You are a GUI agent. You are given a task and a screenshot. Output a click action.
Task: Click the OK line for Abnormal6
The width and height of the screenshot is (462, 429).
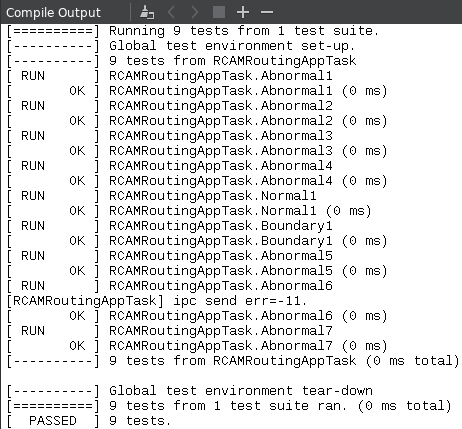(197, 316)
